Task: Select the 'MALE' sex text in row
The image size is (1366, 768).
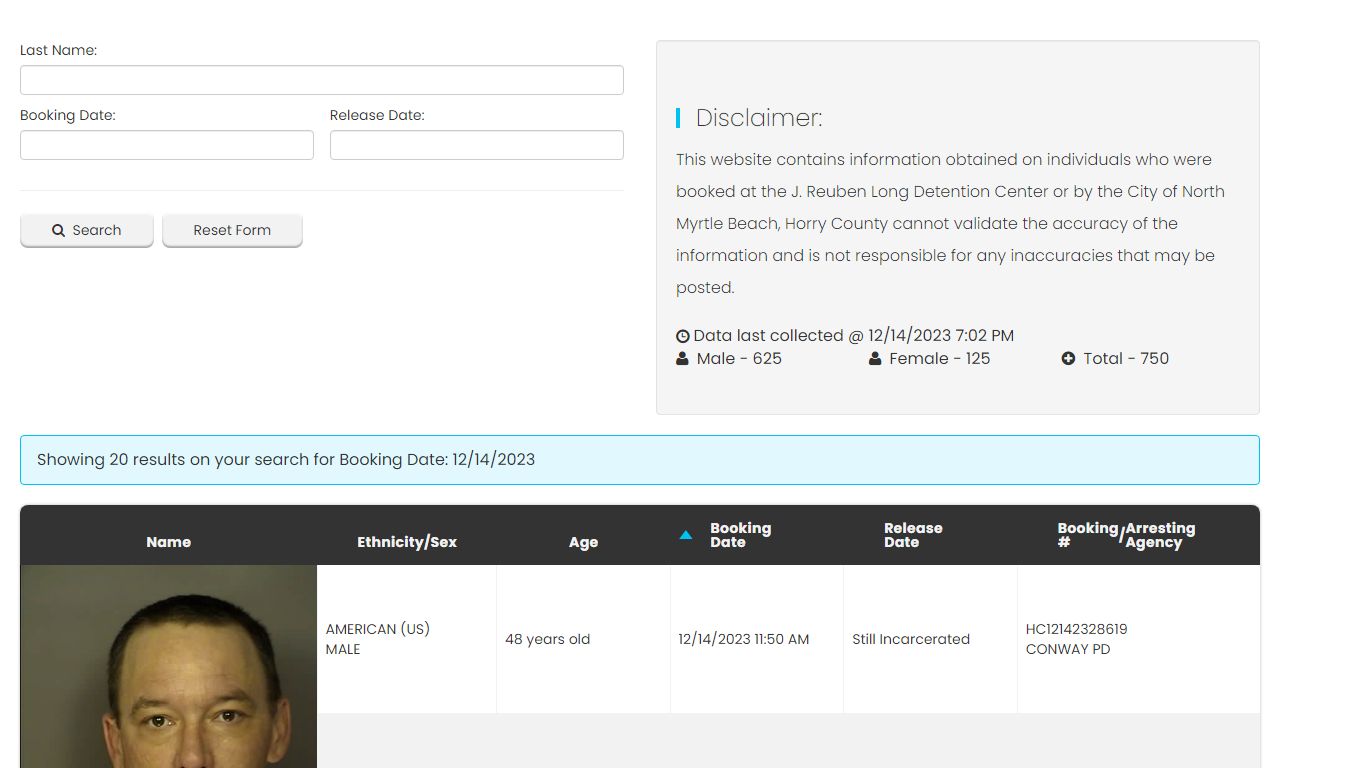Action: click(343, 649)
